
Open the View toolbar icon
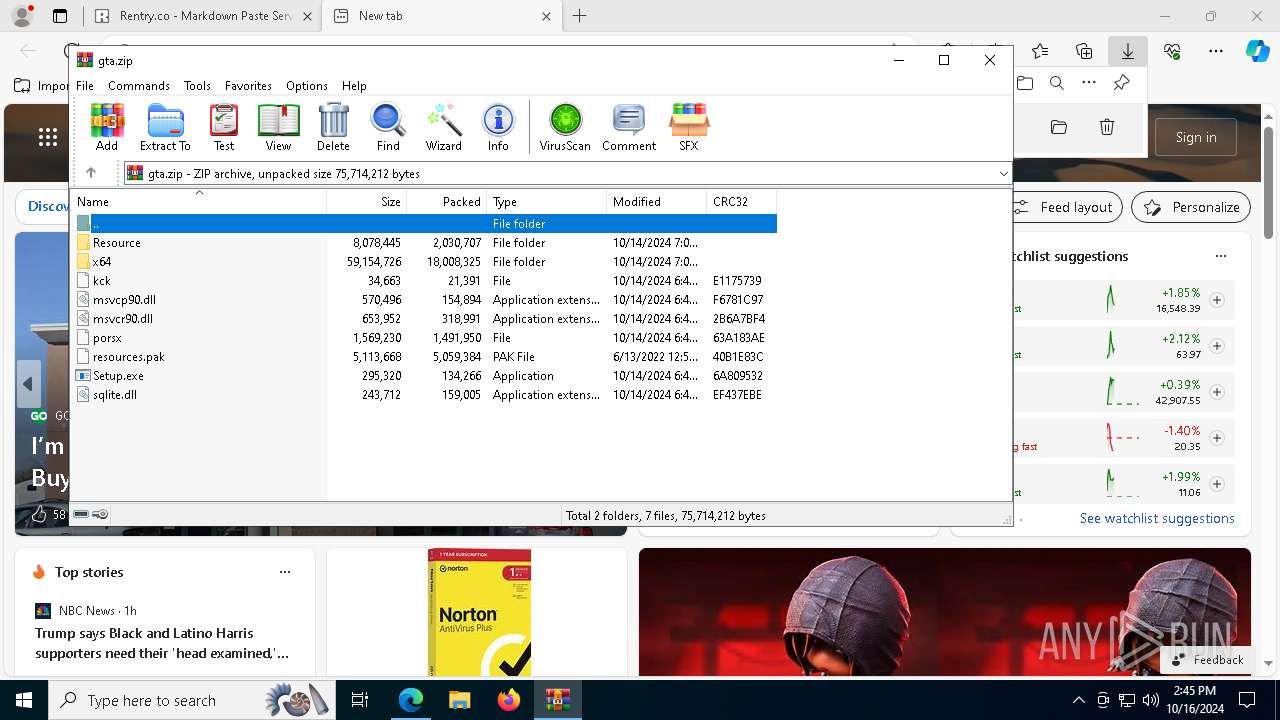click(x=278, y=127)
